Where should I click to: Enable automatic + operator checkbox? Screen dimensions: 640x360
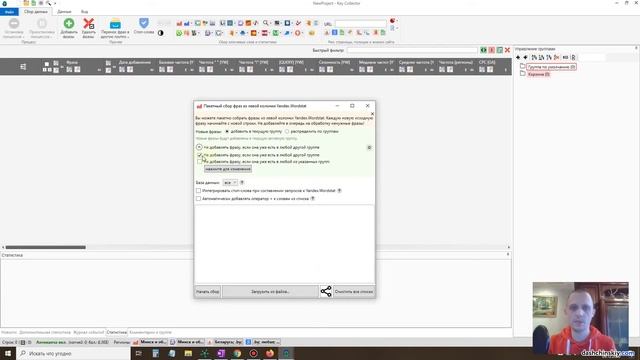(198, 198)
